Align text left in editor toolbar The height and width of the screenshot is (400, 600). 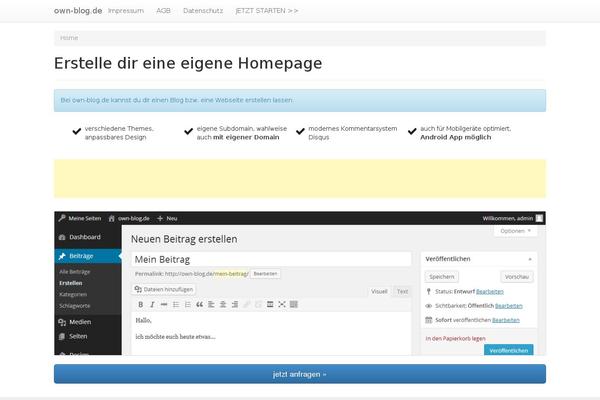pos(211,305)
